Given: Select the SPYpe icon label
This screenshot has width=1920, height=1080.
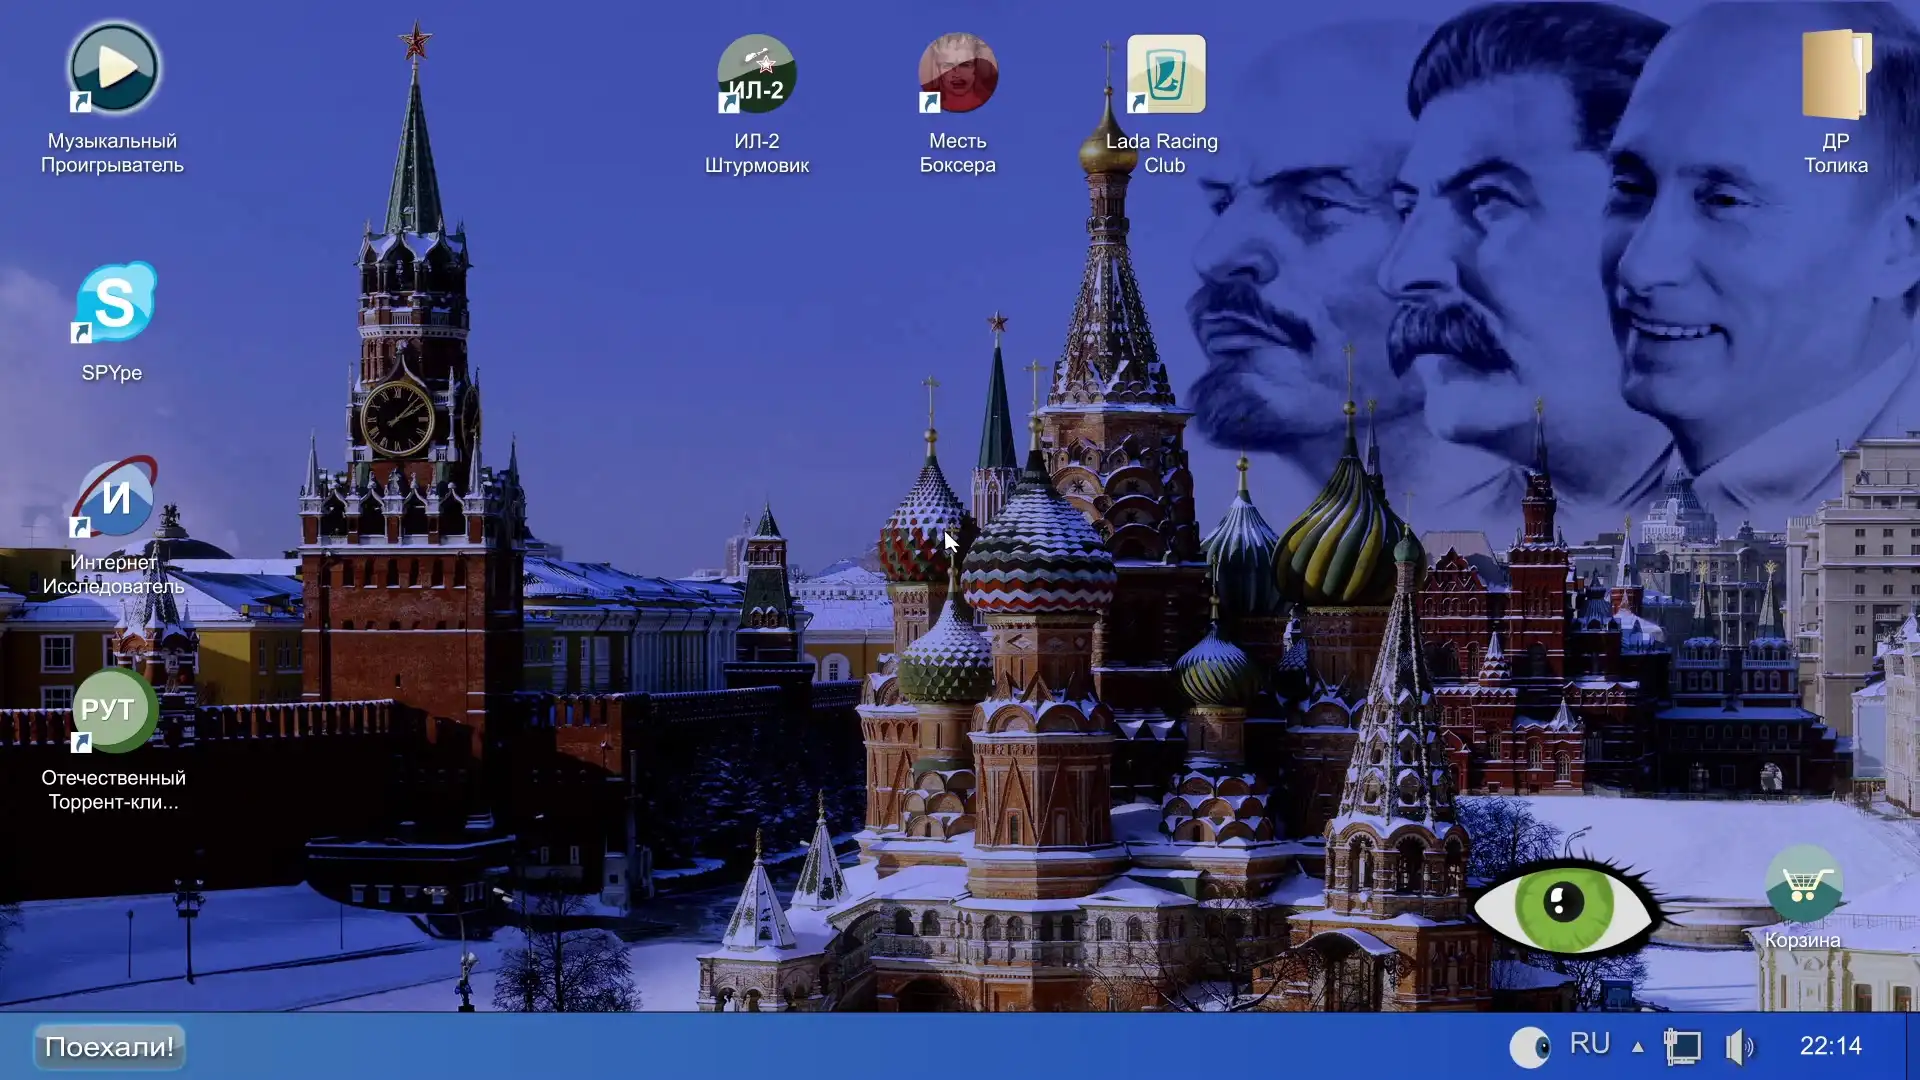Looking at the screenshot, I should click(x=112, y=373).
